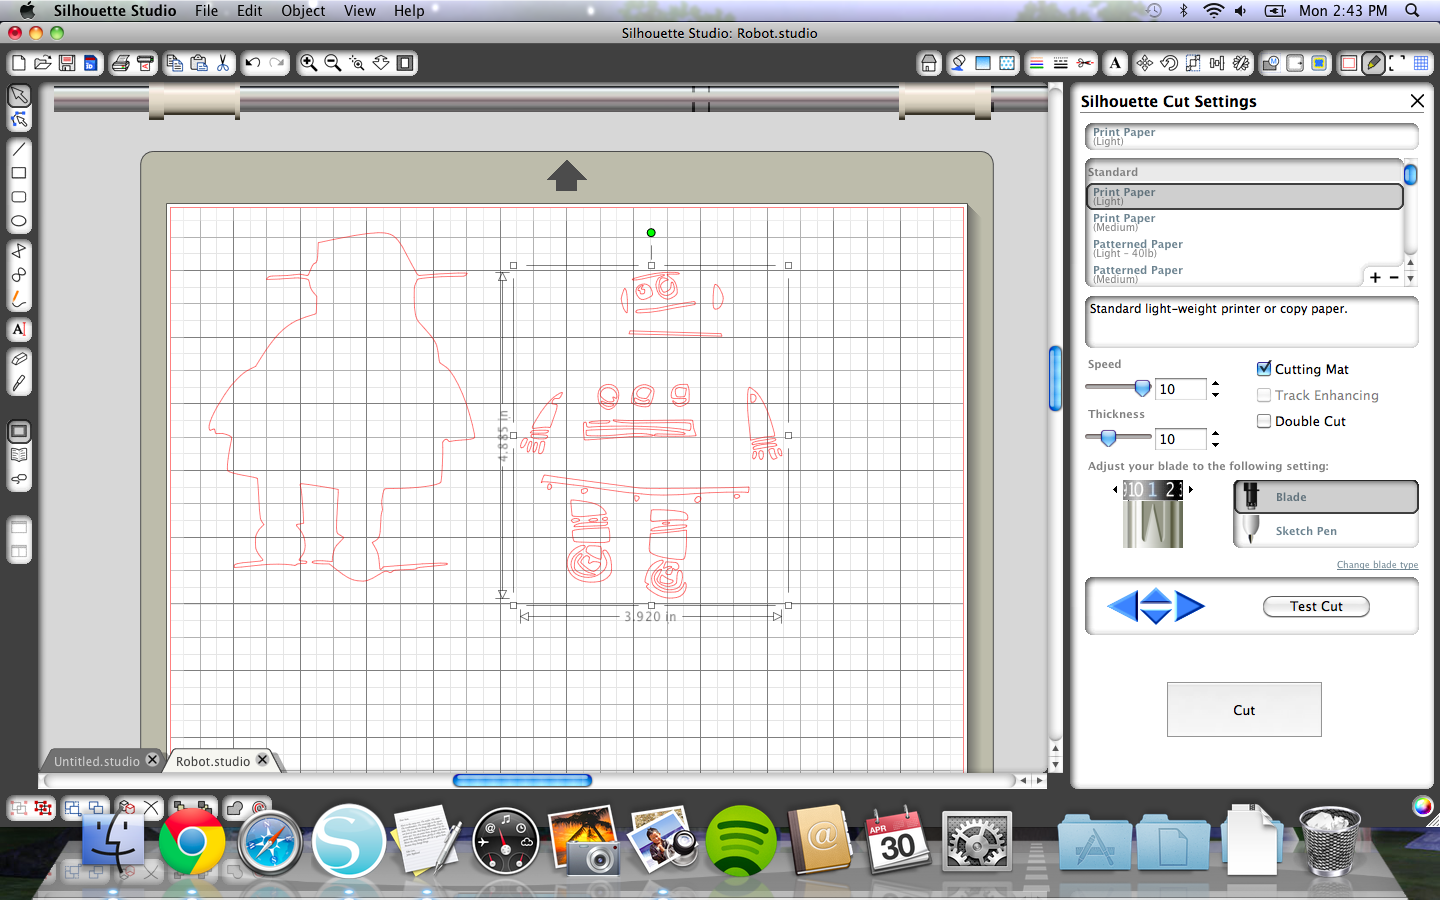Increase blade setting with right arrow

click(x=1191, y=489)
